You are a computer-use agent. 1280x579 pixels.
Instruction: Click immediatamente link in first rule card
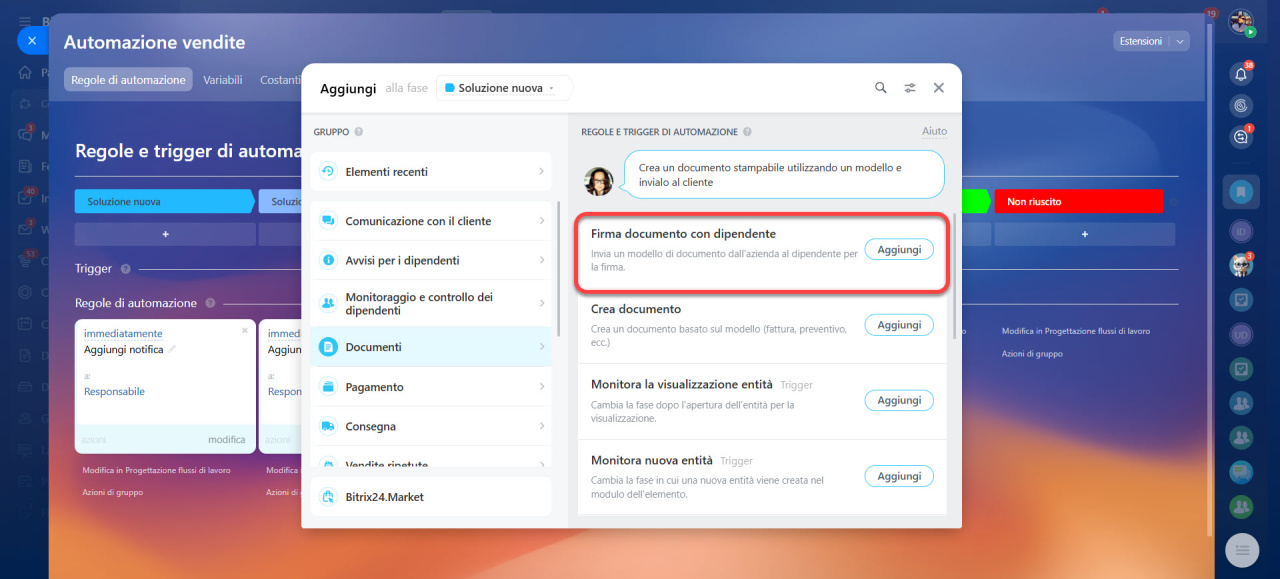click(x=123, y=333)
